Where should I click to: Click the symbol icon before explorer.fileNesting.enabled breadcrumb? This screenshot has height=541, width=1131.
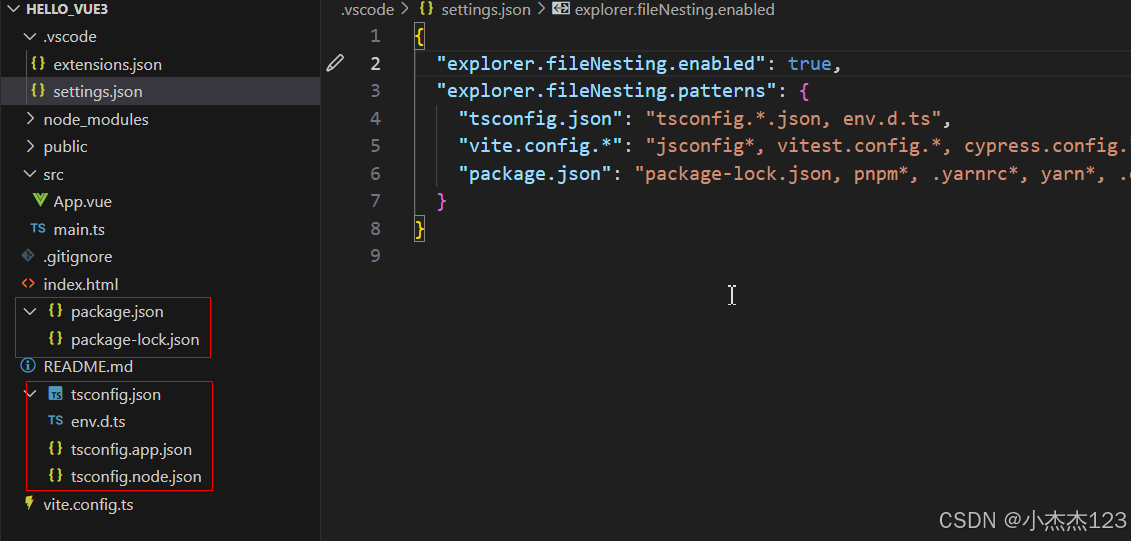pyautogui.click(x=561, y=9)
